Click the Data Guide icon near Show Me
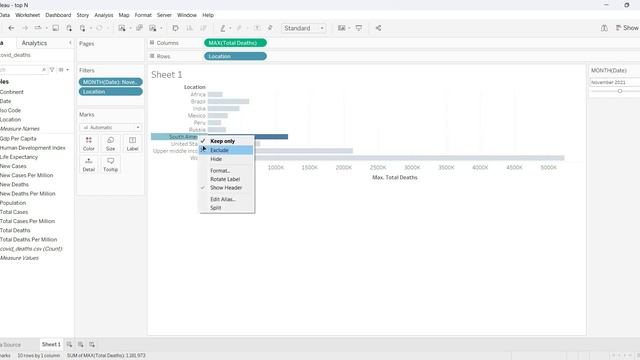640x360 pixels. click(604, 28)
